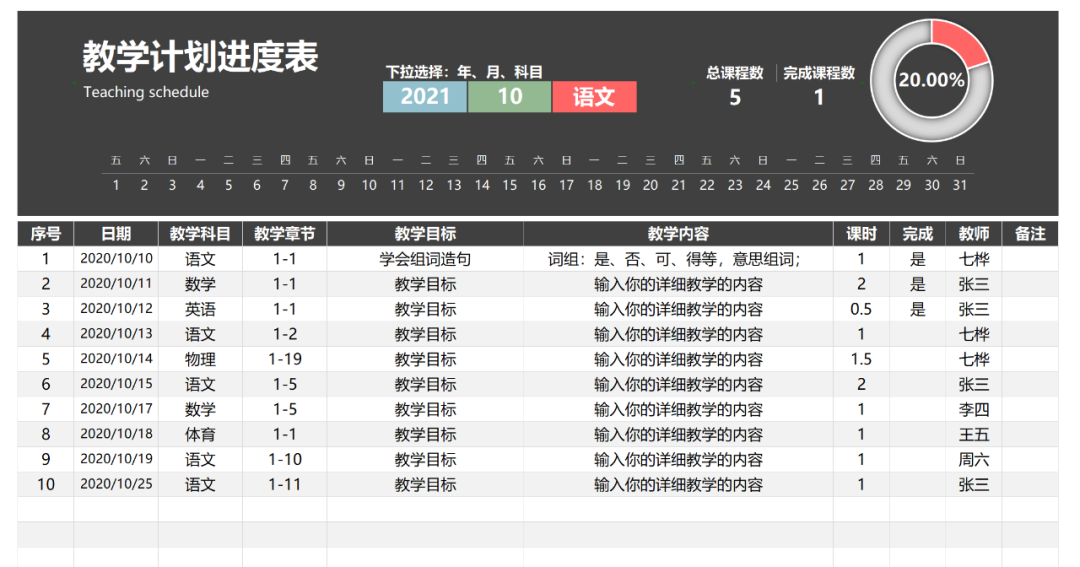Open the subject dropdown showing 语文
Image resolution: width=1080 pixels, height=567 pixels.
coord(594,97)
